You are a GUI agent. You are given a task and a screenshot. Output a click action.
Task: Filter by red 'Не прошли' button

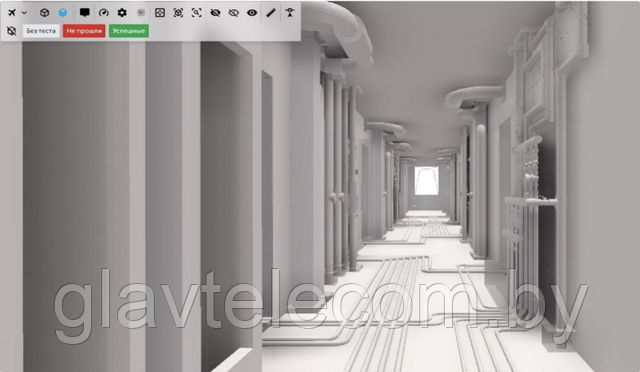click(x=84, y=31)
